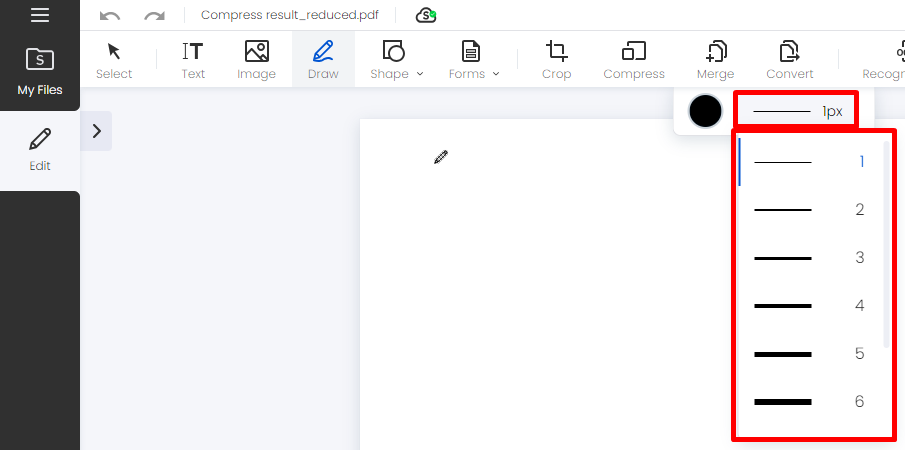
Task: Select line thickness 1
Action: pos(810,162)
